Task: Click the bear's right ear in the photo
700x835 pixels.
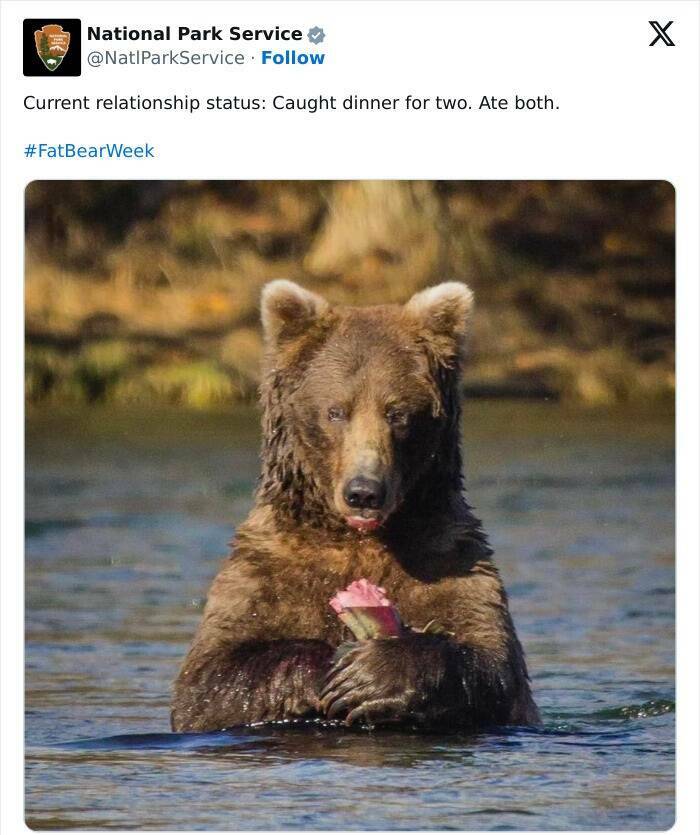Action: click(441, 310)
